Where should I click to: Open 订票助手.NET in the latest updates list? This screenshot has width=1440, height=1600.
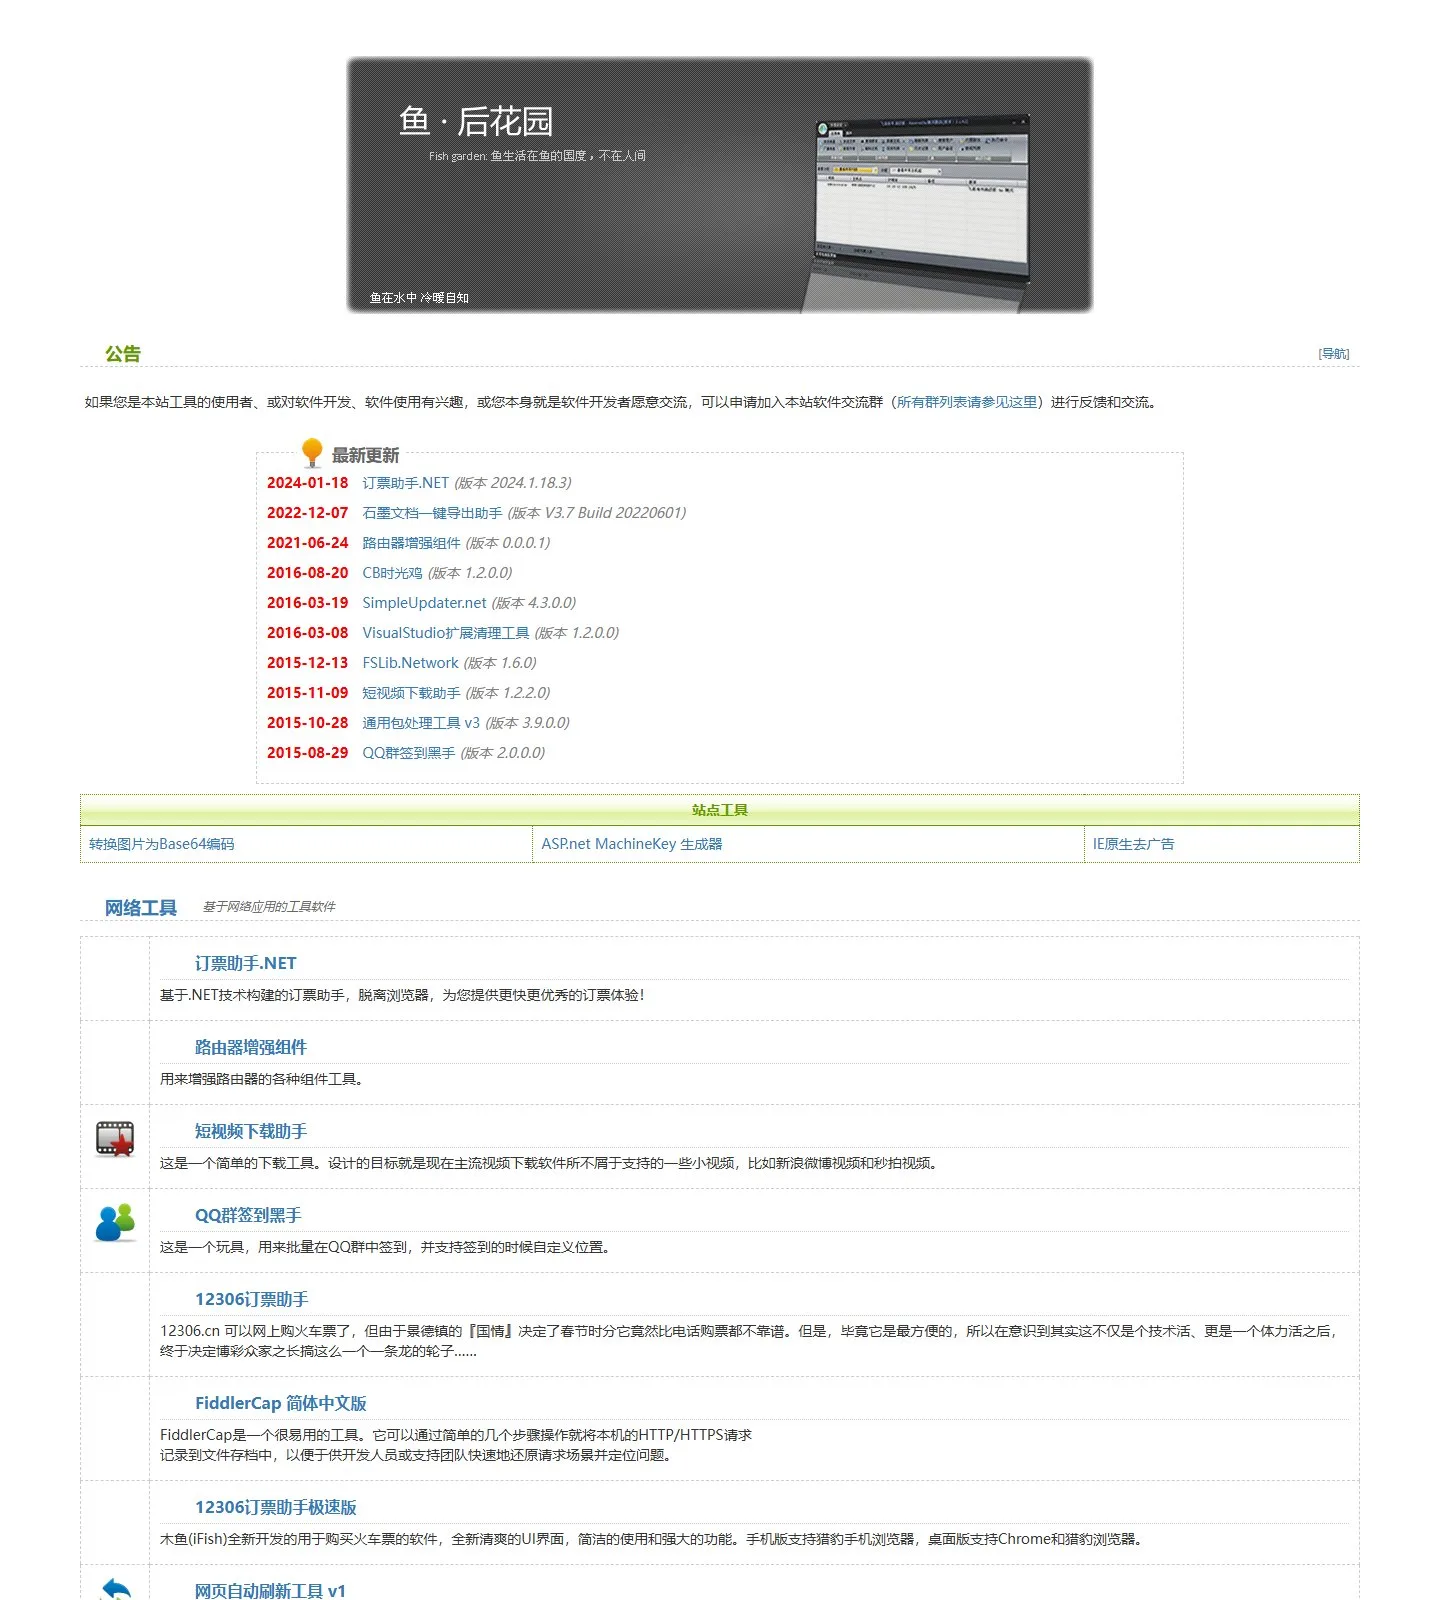[405, 483]
